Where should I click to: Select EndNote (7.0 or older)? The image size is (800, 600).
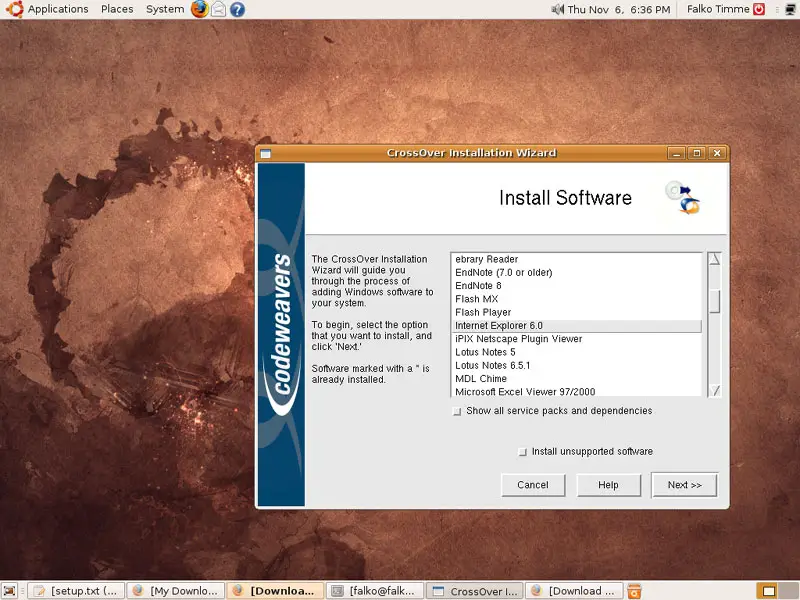[x=577, y=272]
